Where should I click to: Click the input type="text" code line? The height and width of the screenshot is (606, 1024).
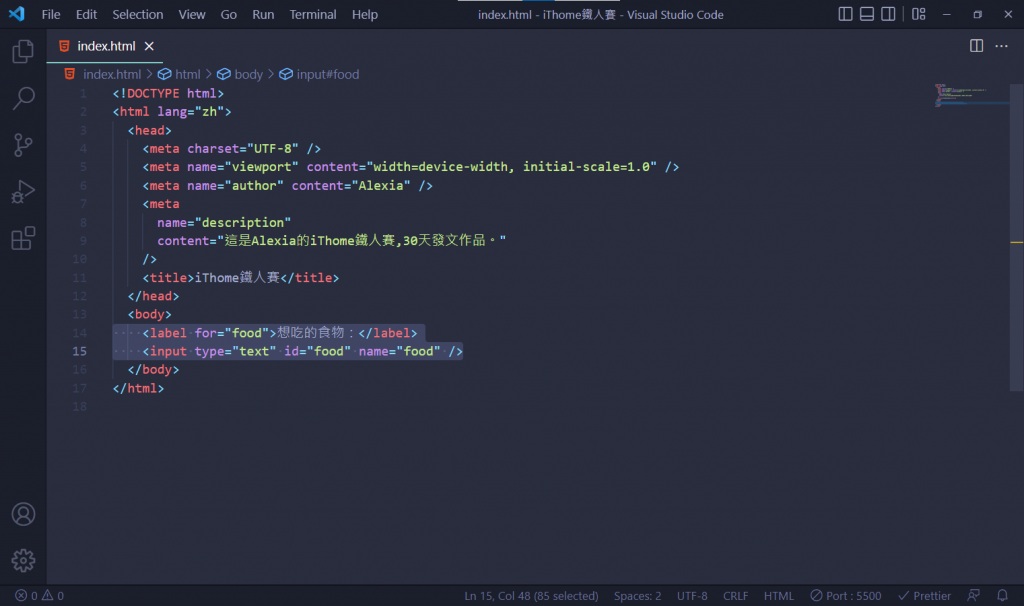click(x=302, y=351)
